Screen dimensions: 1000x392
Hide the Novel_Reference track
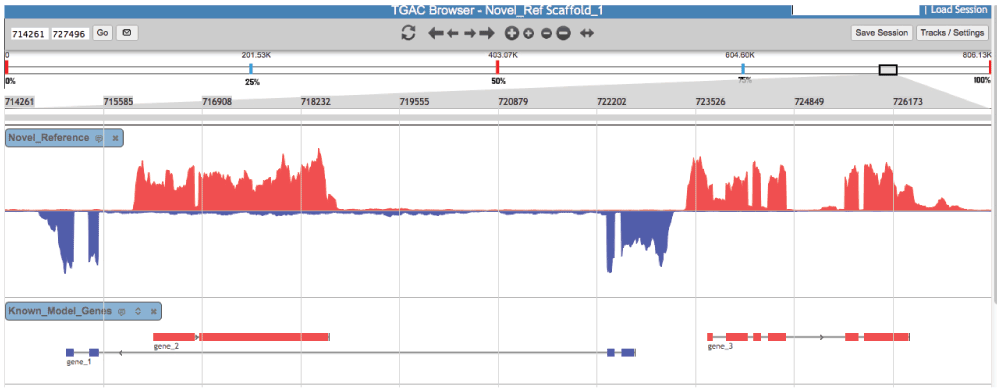coord(115,138)
